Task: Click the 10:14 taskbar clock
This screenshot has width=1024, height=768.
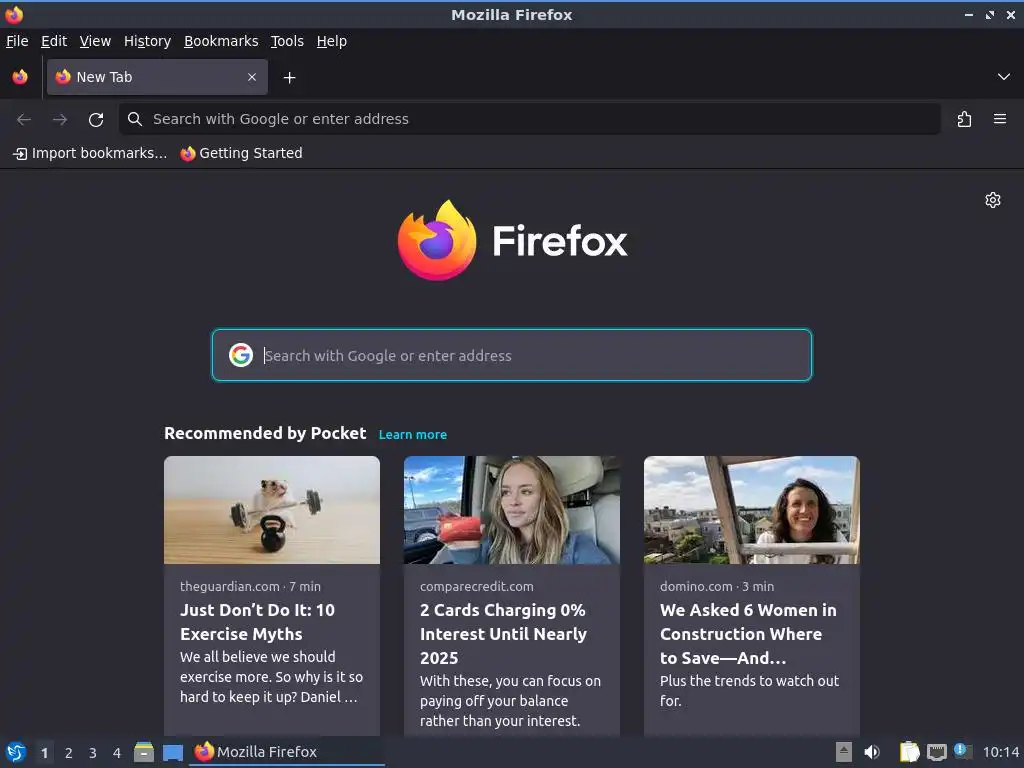Action: click(1000, 752)
